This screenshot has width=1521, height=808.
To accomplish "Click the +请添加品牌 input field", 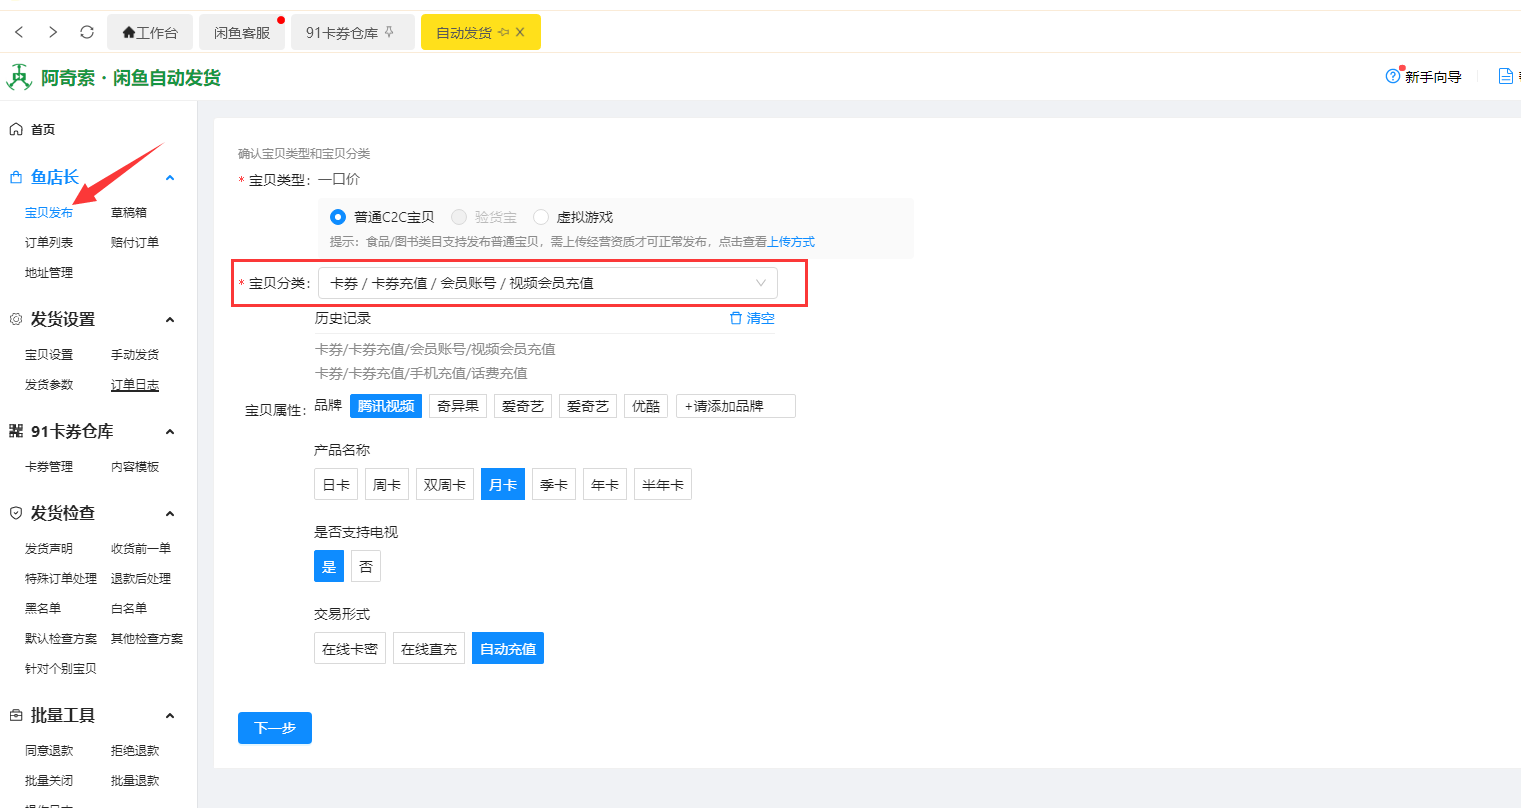I will 736,406.
